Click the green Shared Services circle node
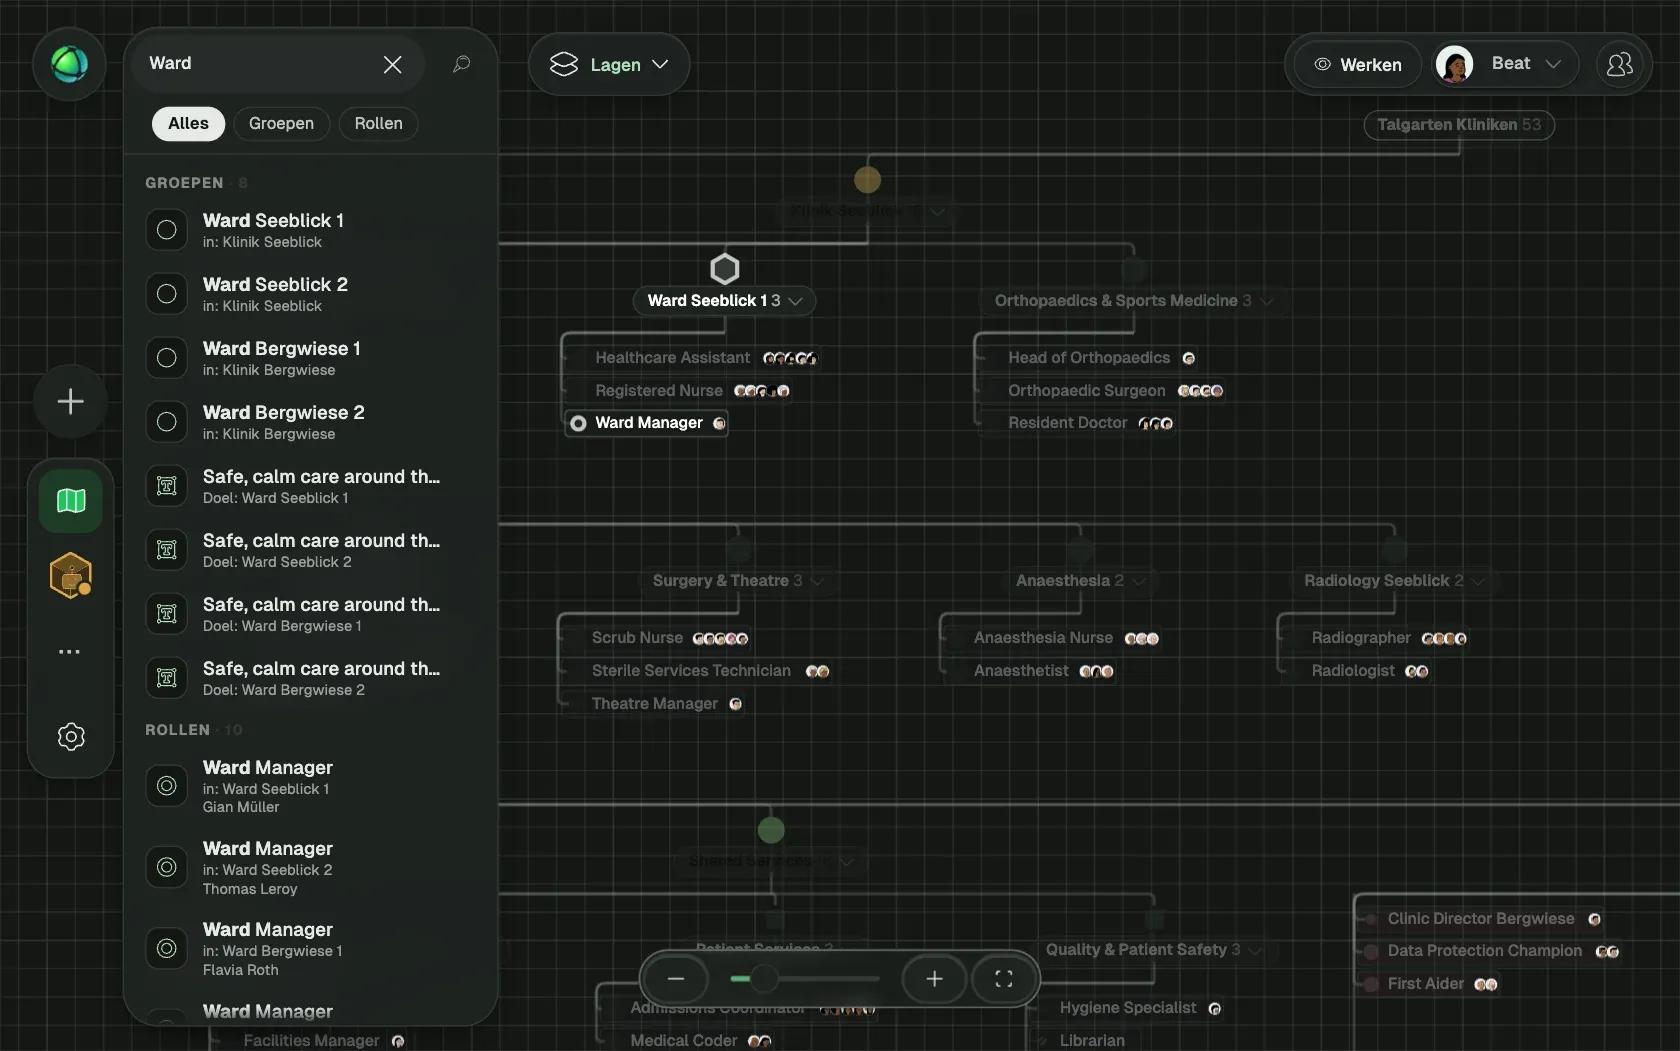 click(771, 830)
